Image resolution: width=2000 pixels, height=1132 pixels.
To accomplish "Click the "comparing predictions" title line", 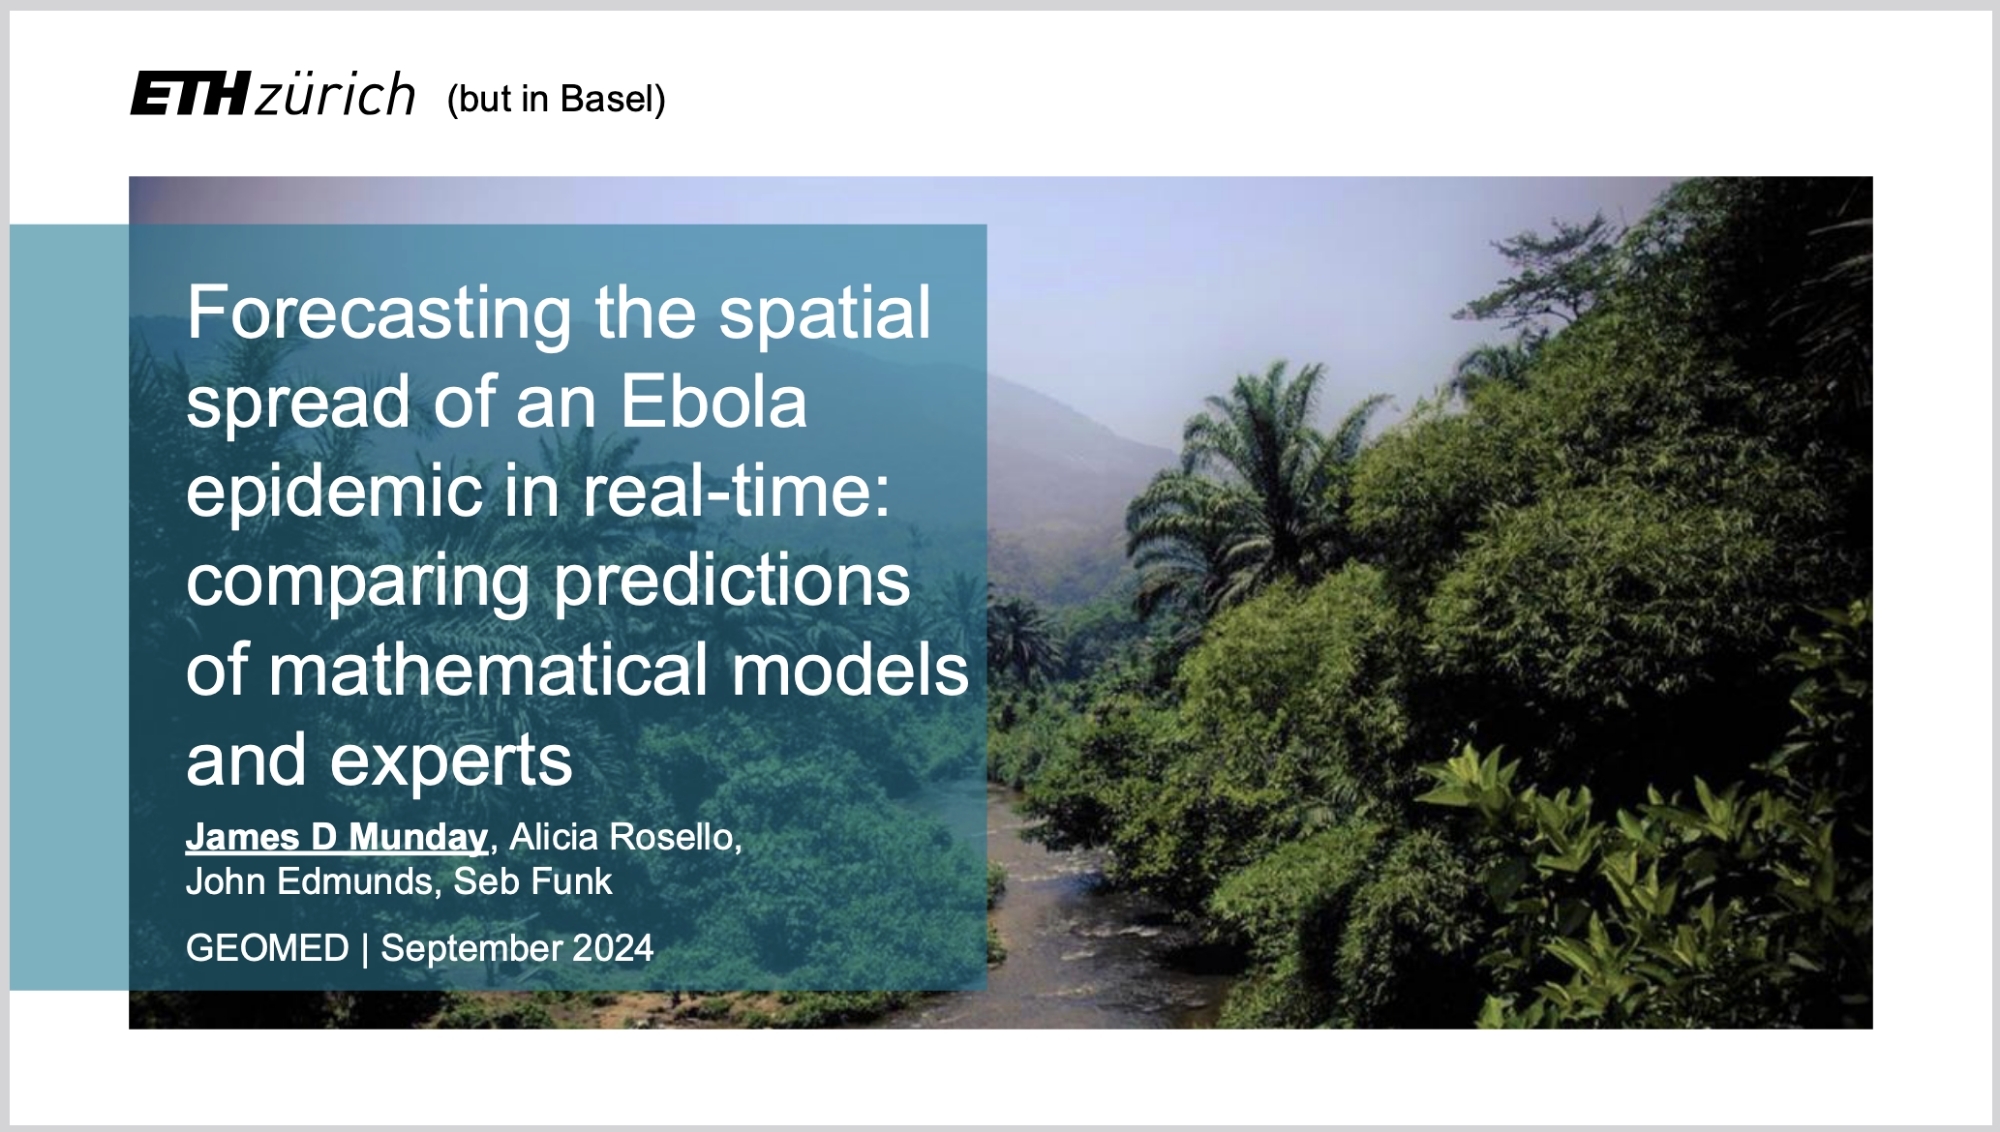I will [x=548, y=580].
